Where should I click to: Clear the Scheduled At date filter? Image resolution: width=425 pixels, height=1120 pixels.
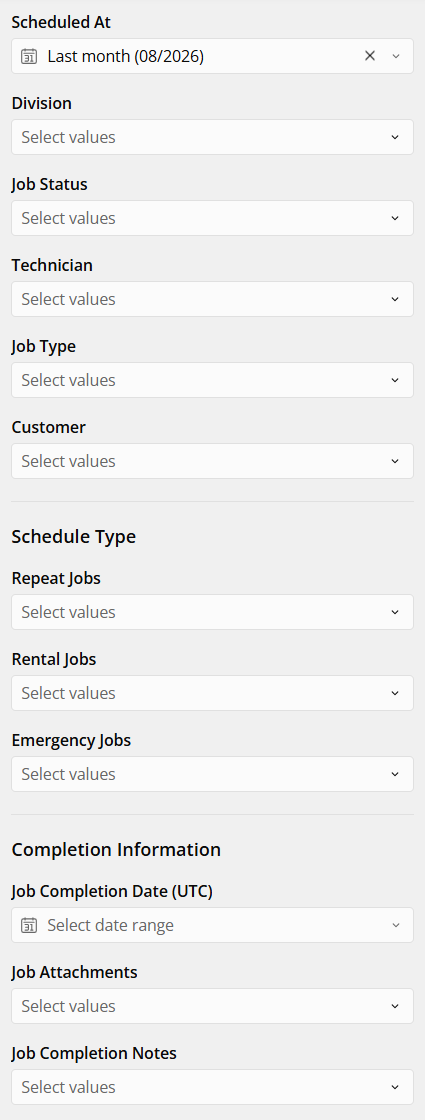click(370, 56)
